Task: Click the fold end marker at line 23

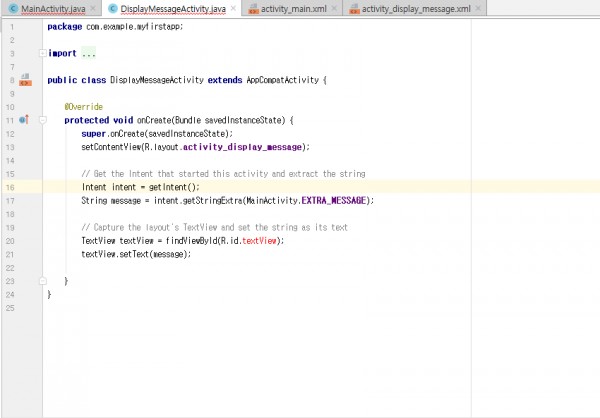Action: pos(43,281)
